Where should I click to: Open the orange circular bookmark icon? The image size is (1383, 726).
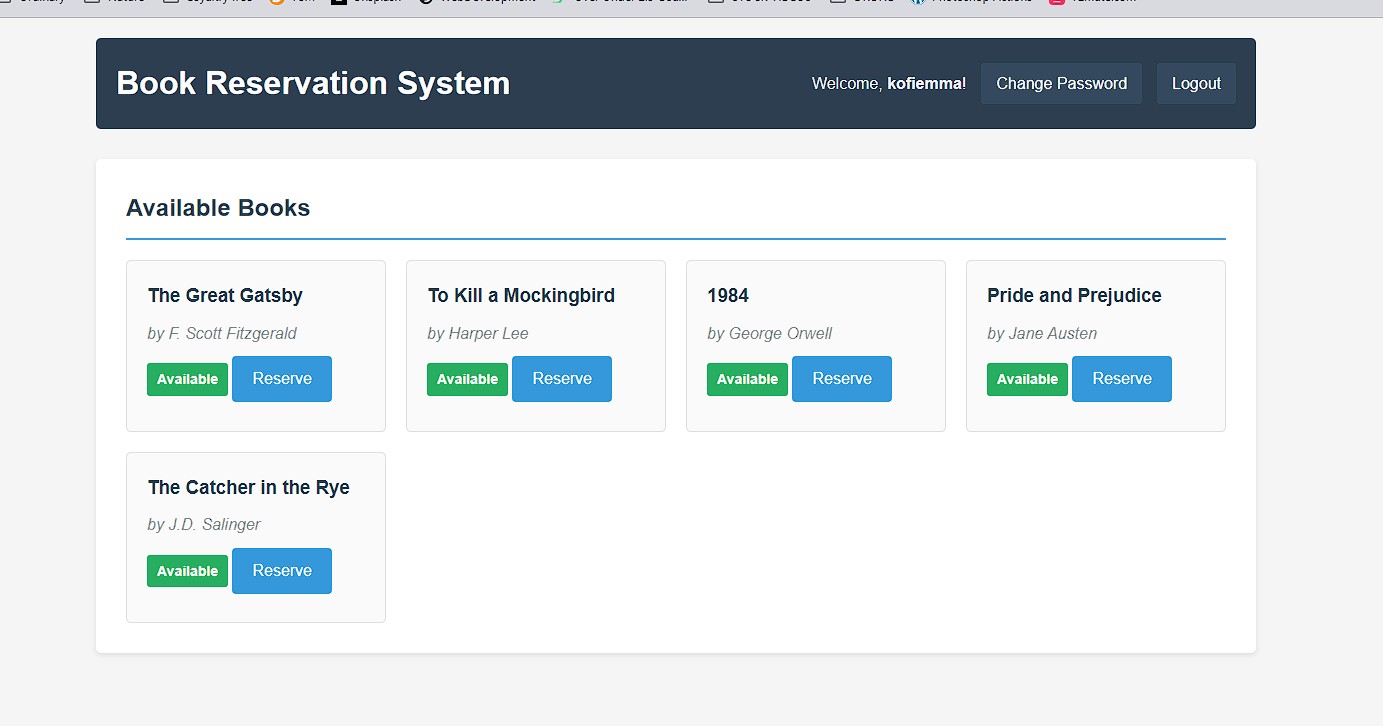pos(276,3)
